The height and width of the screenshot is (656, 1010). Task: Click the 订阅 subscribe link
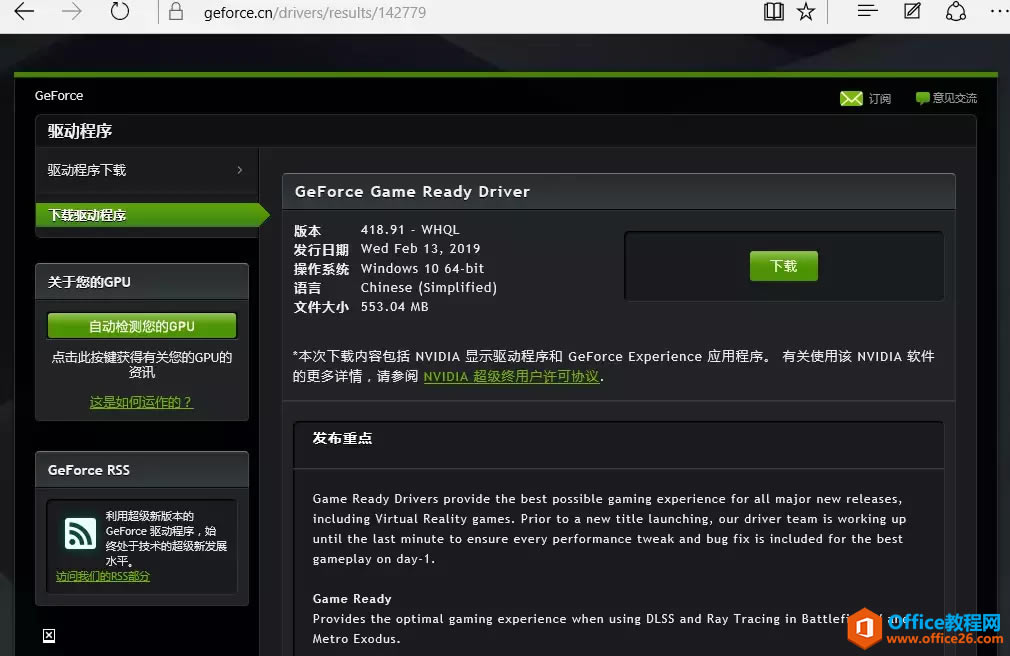(x=879, y=99)
